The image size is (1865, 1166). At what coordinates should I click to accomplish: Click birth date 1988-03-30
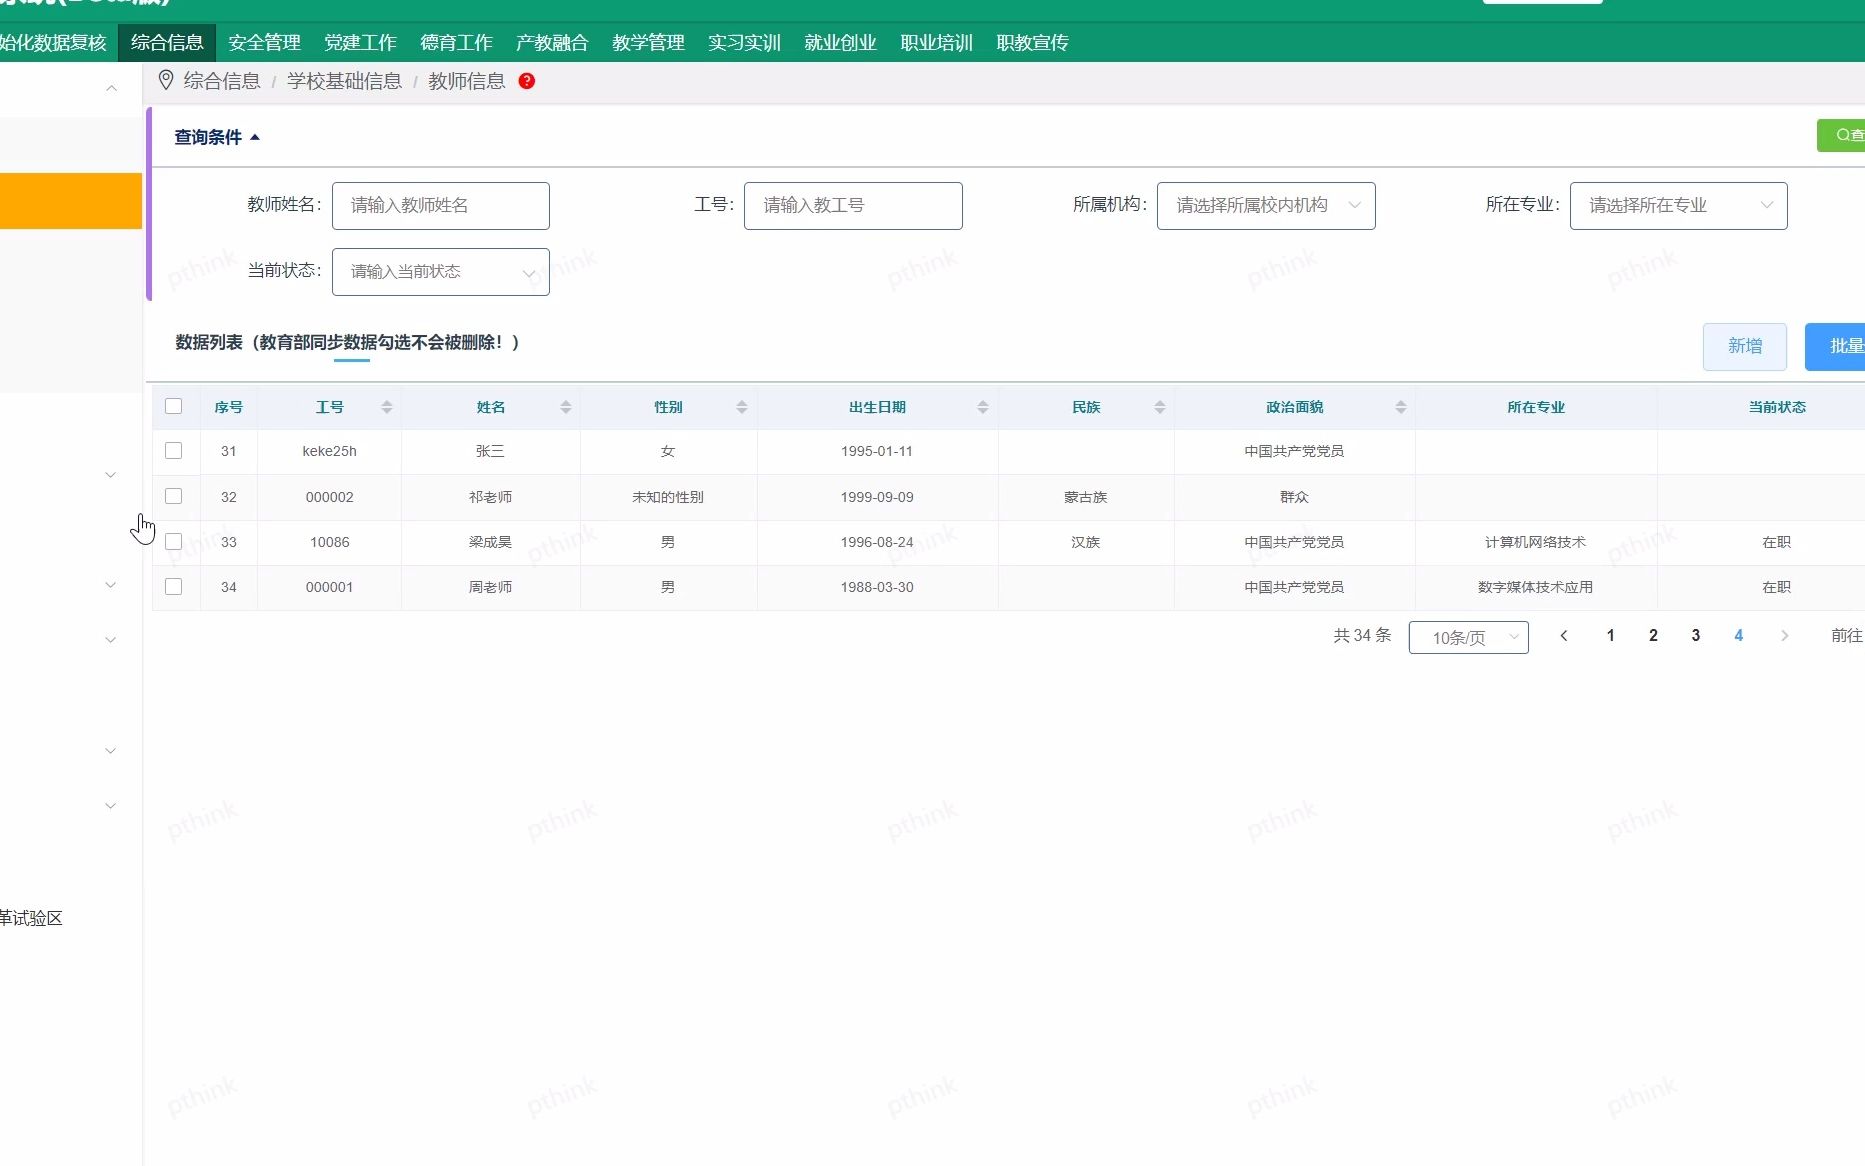[x=877, y=587]
